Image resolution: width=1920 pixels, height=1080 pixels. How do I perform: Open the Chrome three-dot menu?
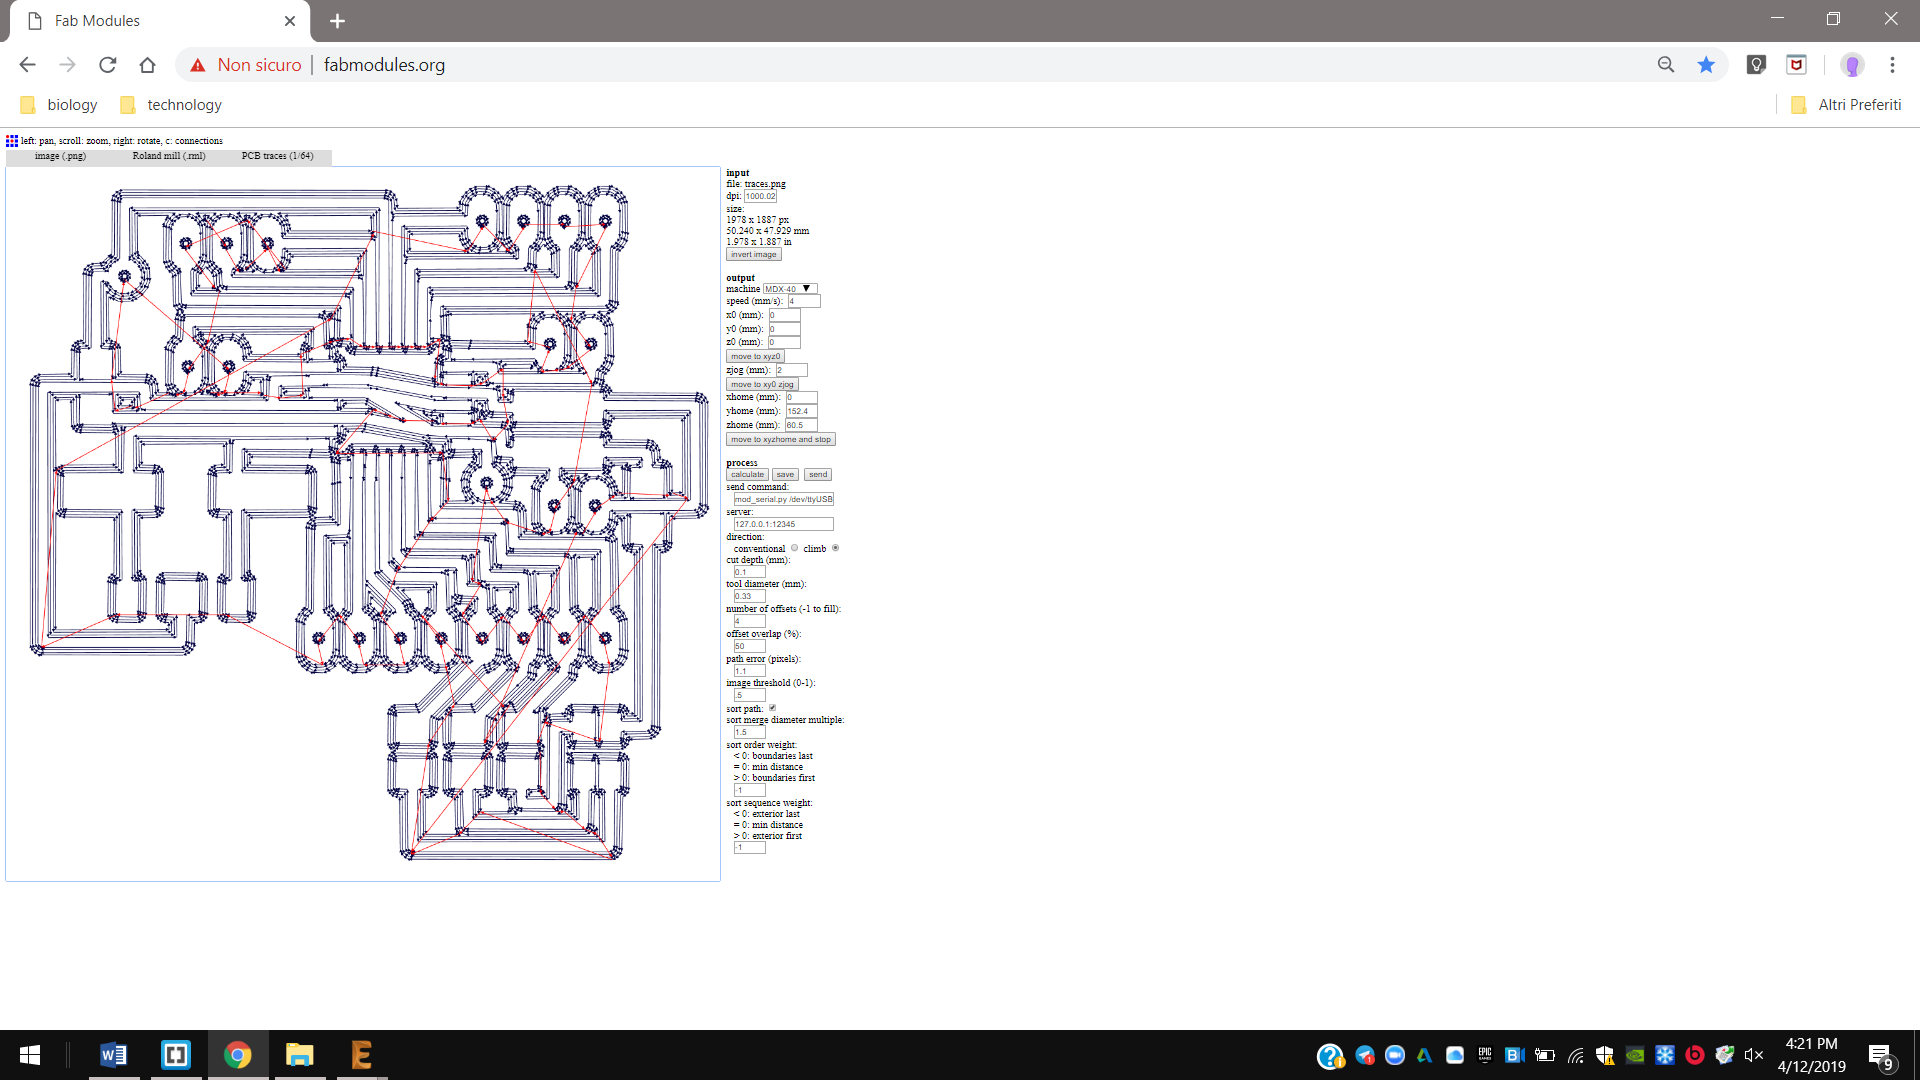tap(1892, 65)
